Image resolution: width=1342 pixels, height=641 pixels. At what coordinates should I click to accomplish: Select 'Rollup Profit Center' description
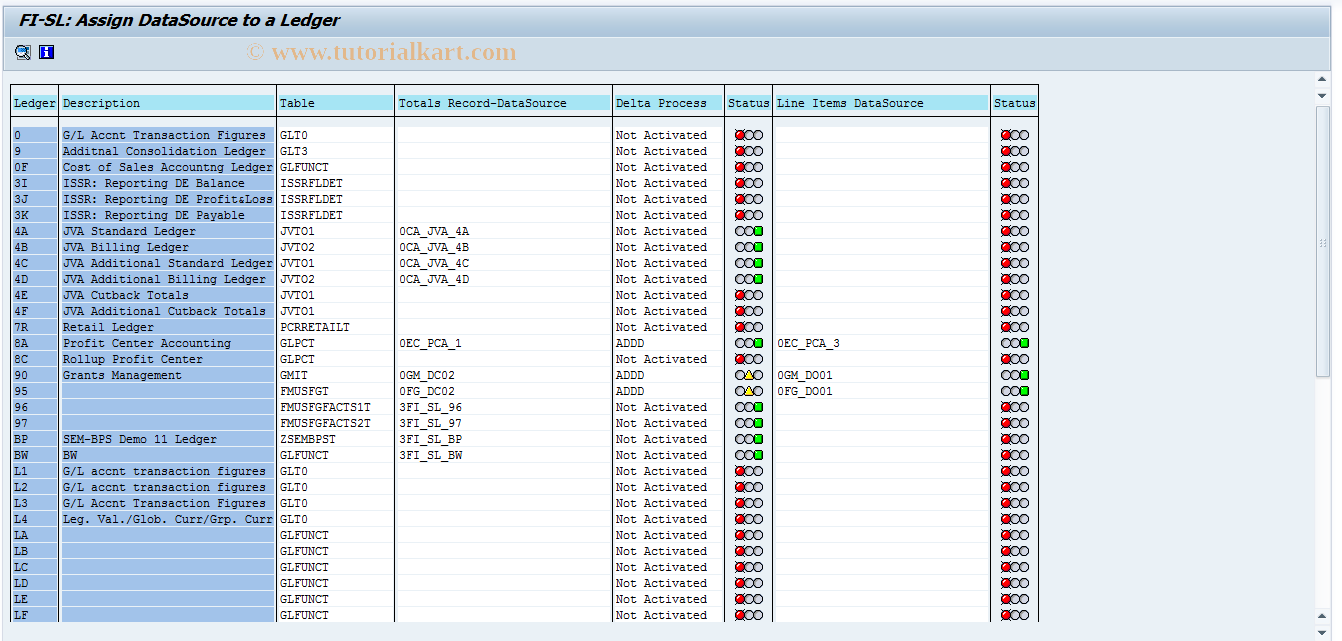tap(133, 359)
